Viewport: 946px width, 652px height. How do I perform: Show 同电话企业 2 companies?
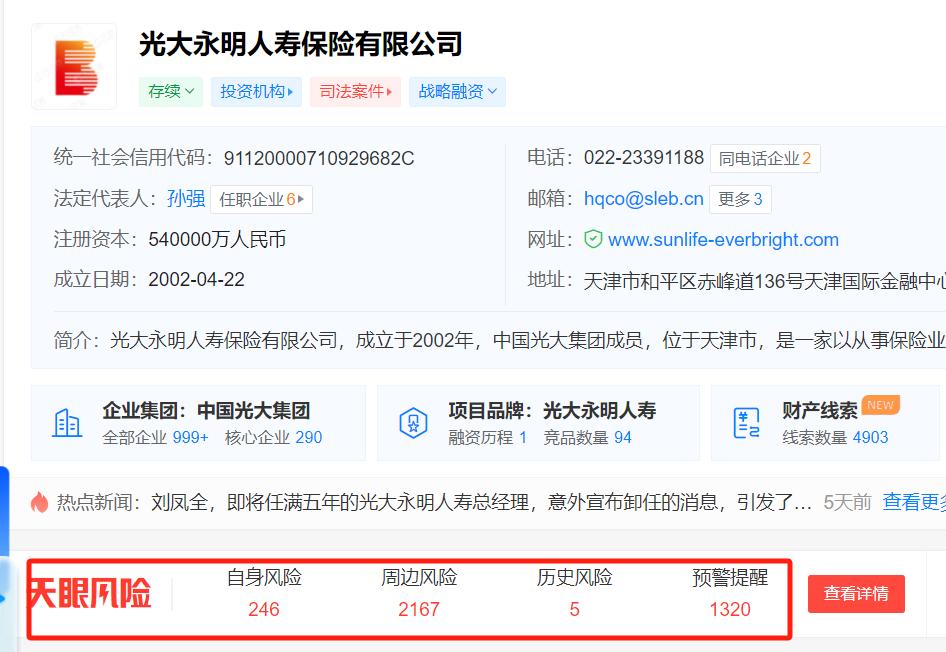click(x=765, y=159)
